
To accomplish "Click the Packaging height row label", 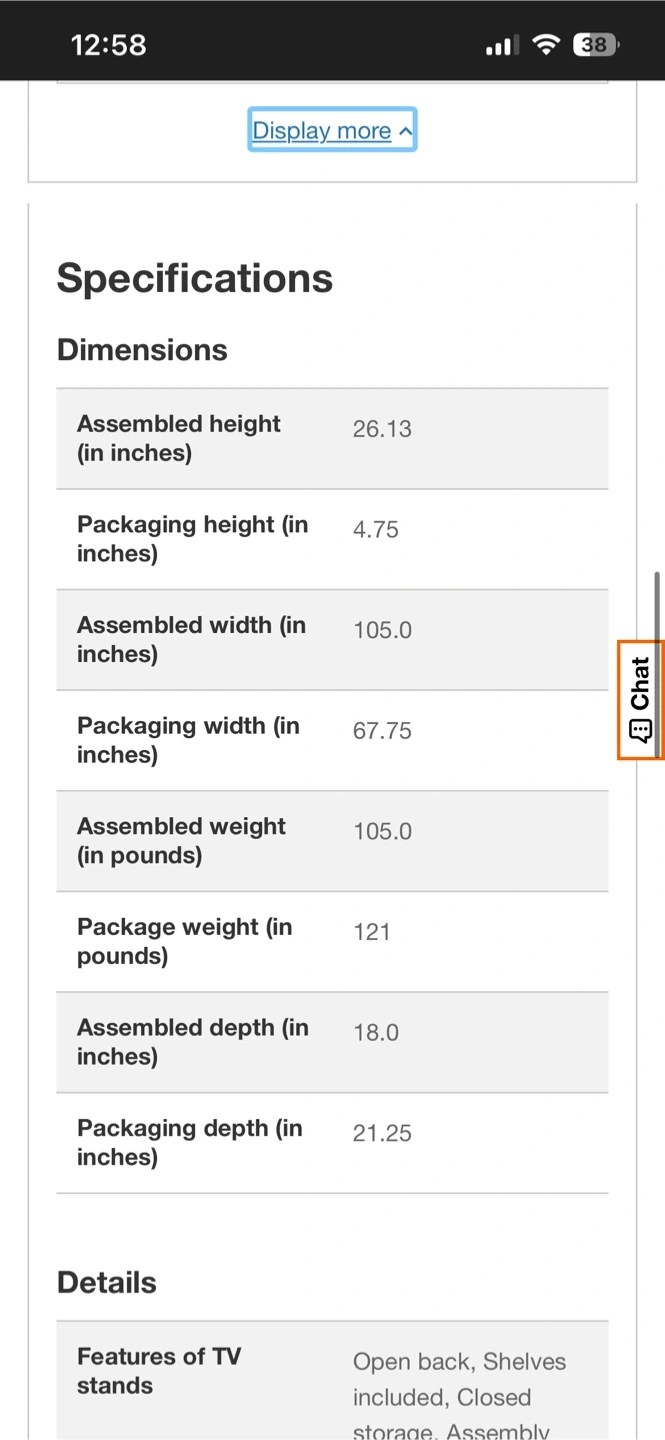I will coord(192,539).
